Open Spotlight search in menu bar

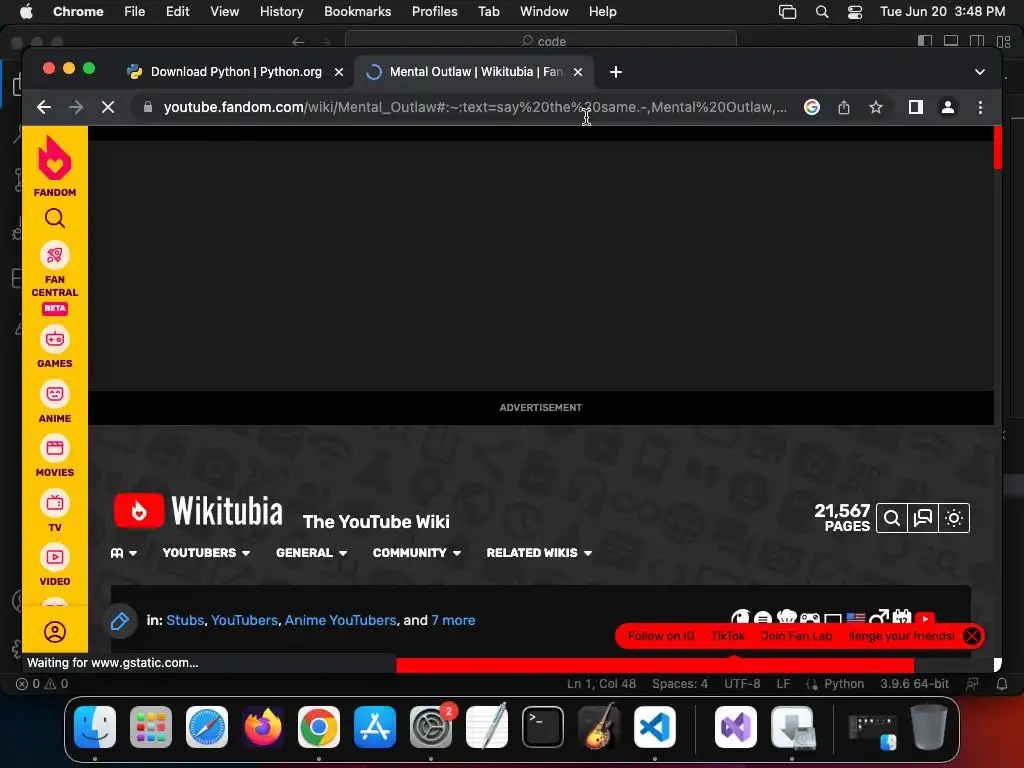coord(822,12)
